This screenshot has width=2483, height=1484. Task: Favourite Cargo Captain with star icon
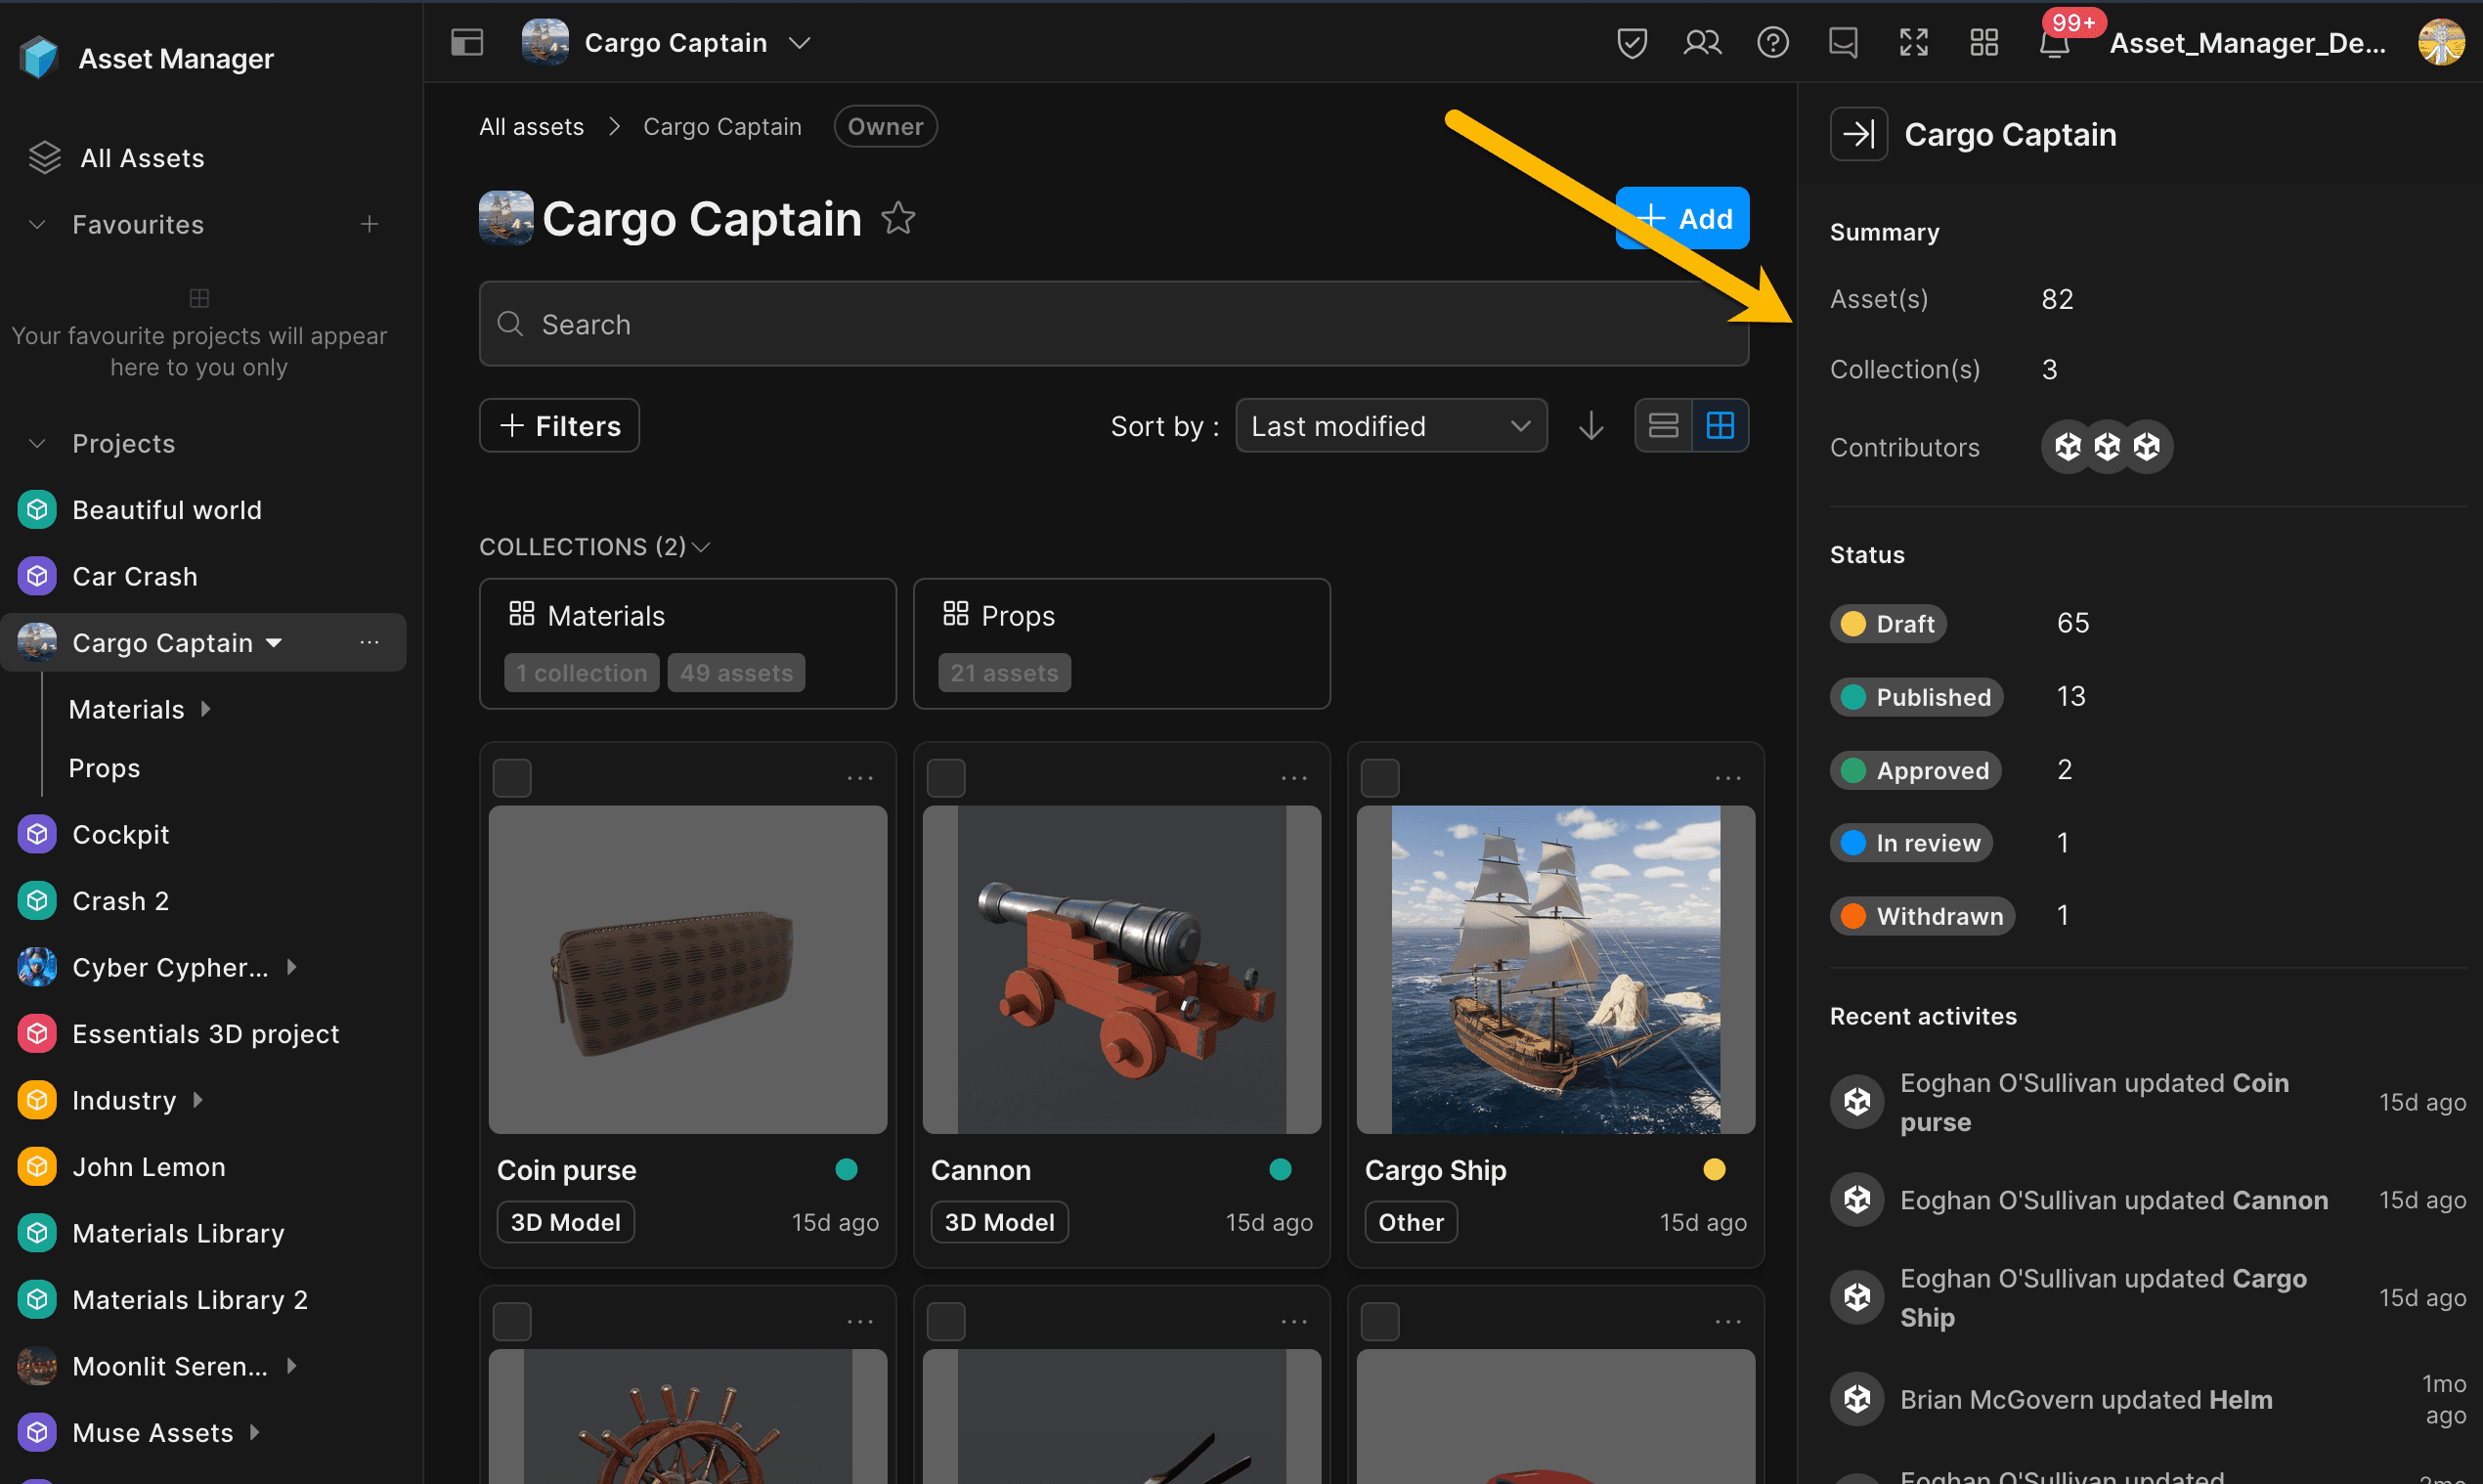(x=898, y=218)
